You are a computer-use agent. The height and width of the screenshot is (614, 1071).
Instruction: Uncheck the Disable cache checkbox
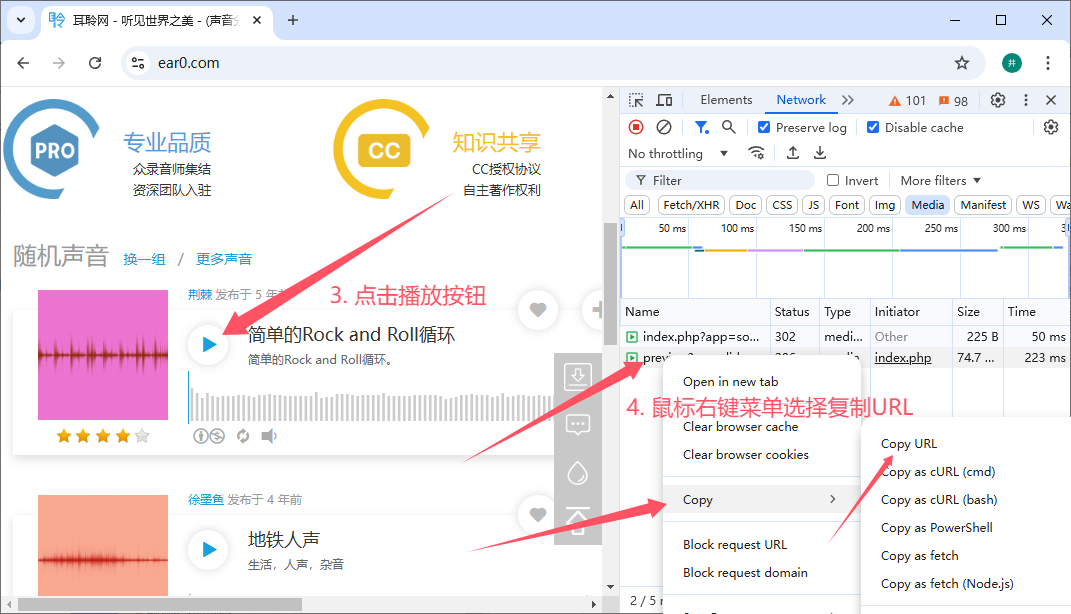[873, 127]
